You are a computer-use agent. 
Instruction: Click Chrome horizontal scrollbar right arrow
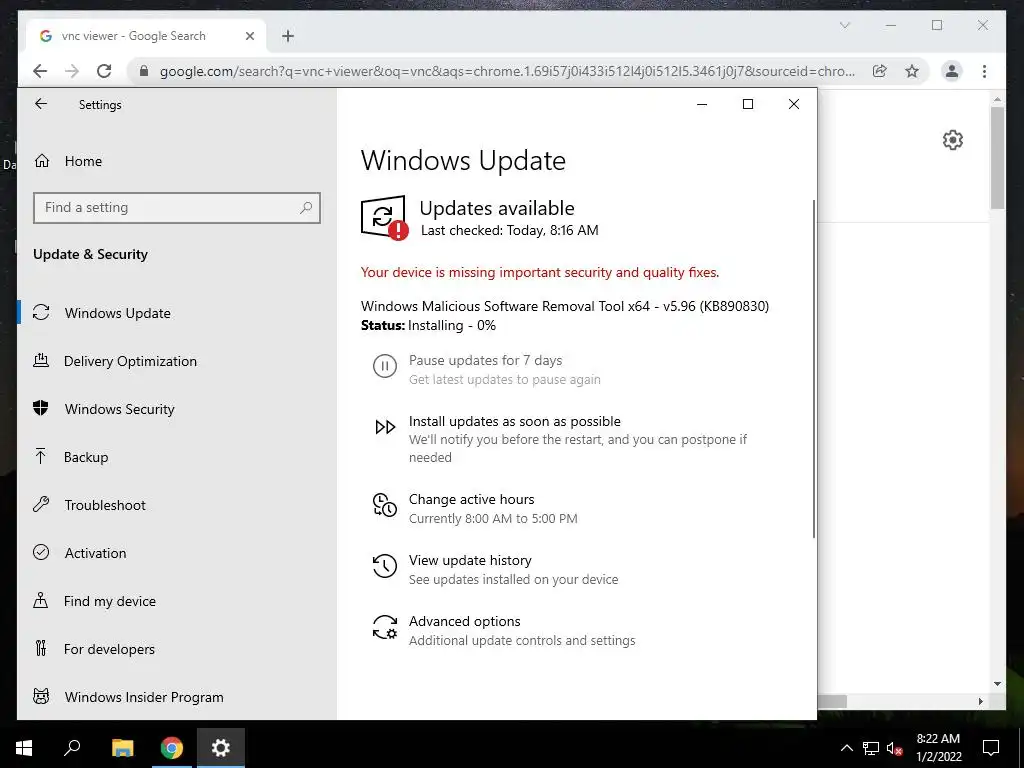tap(981, 701)
